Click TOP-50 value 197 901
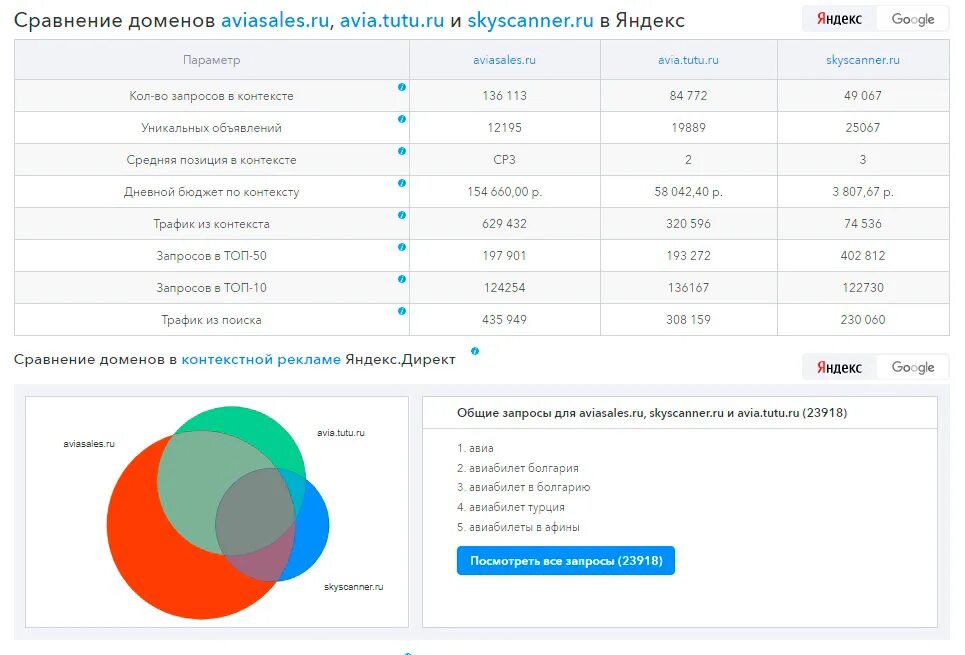Image resolution: width=965 pixels, height=655 pixels. pos(504,256)
